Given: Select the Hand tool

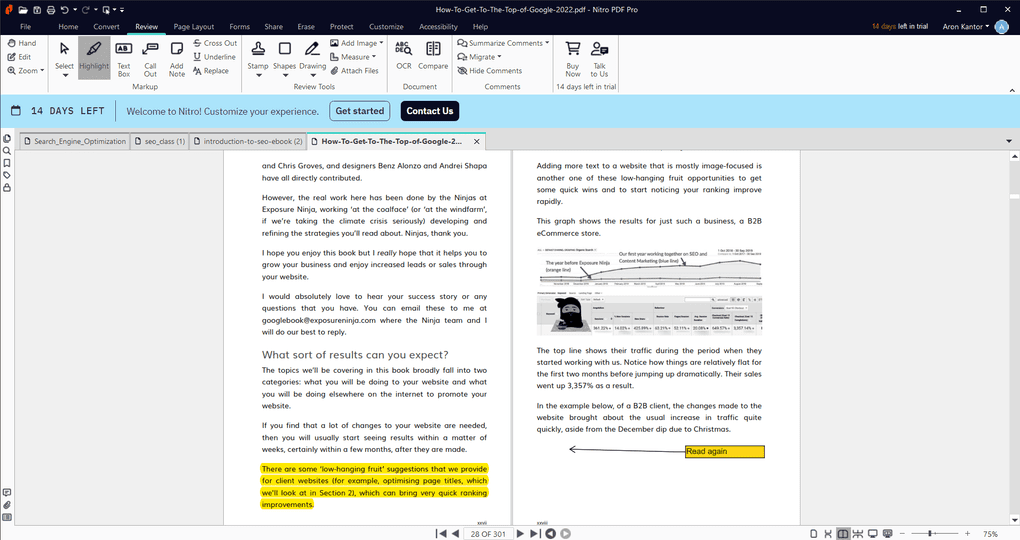Looking at the screenshot, I should (21, 43).
